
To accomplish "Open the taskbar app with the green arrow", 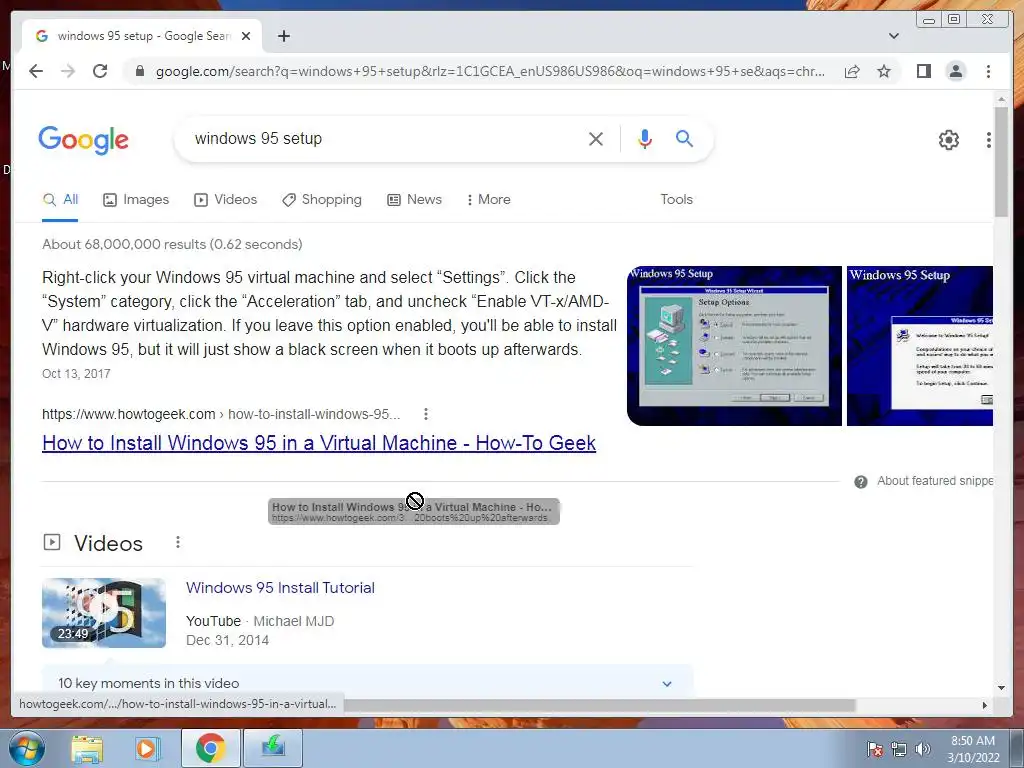I will pos(273,748).
